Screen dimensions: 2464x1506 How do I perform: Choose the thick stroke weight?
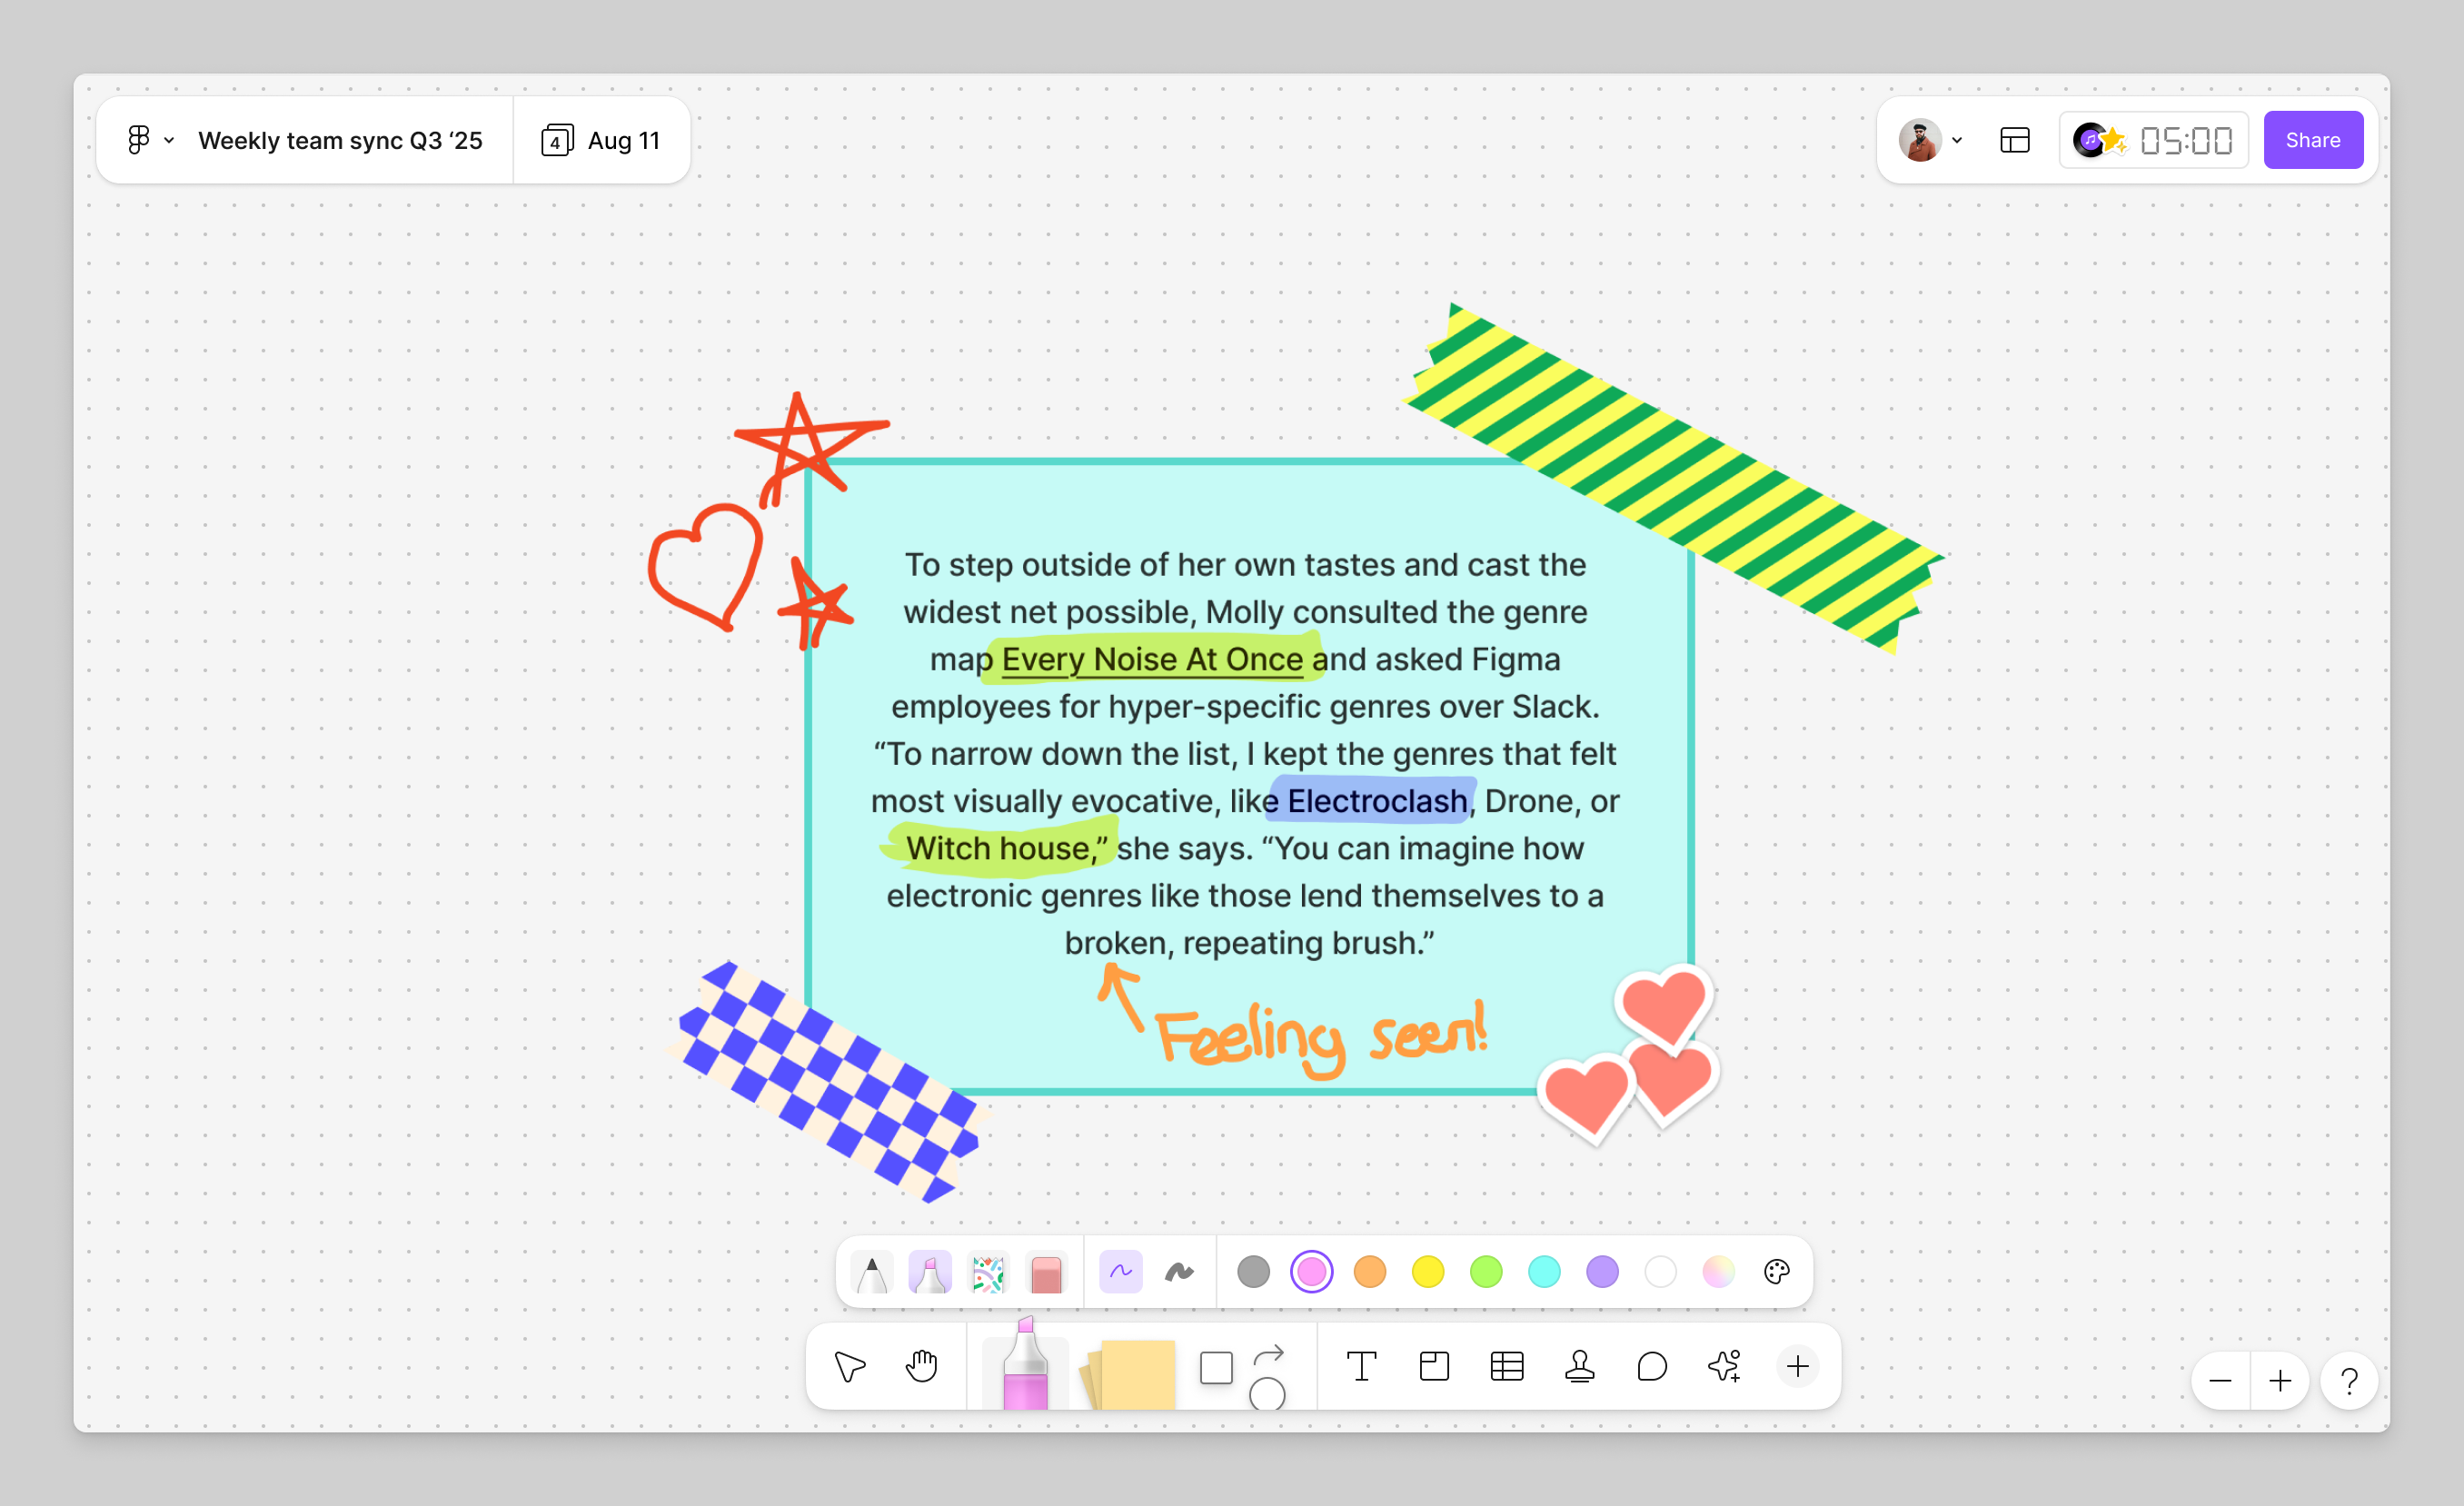coord(1179,1271)
